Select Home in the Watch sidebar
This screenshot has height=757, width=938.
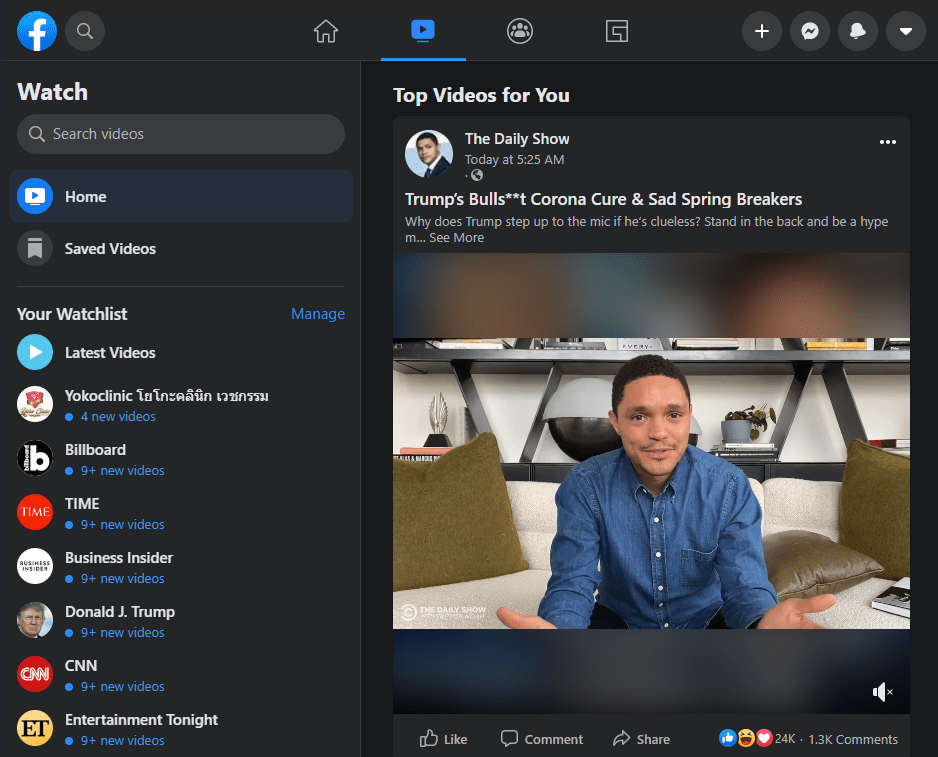(181, 196)
